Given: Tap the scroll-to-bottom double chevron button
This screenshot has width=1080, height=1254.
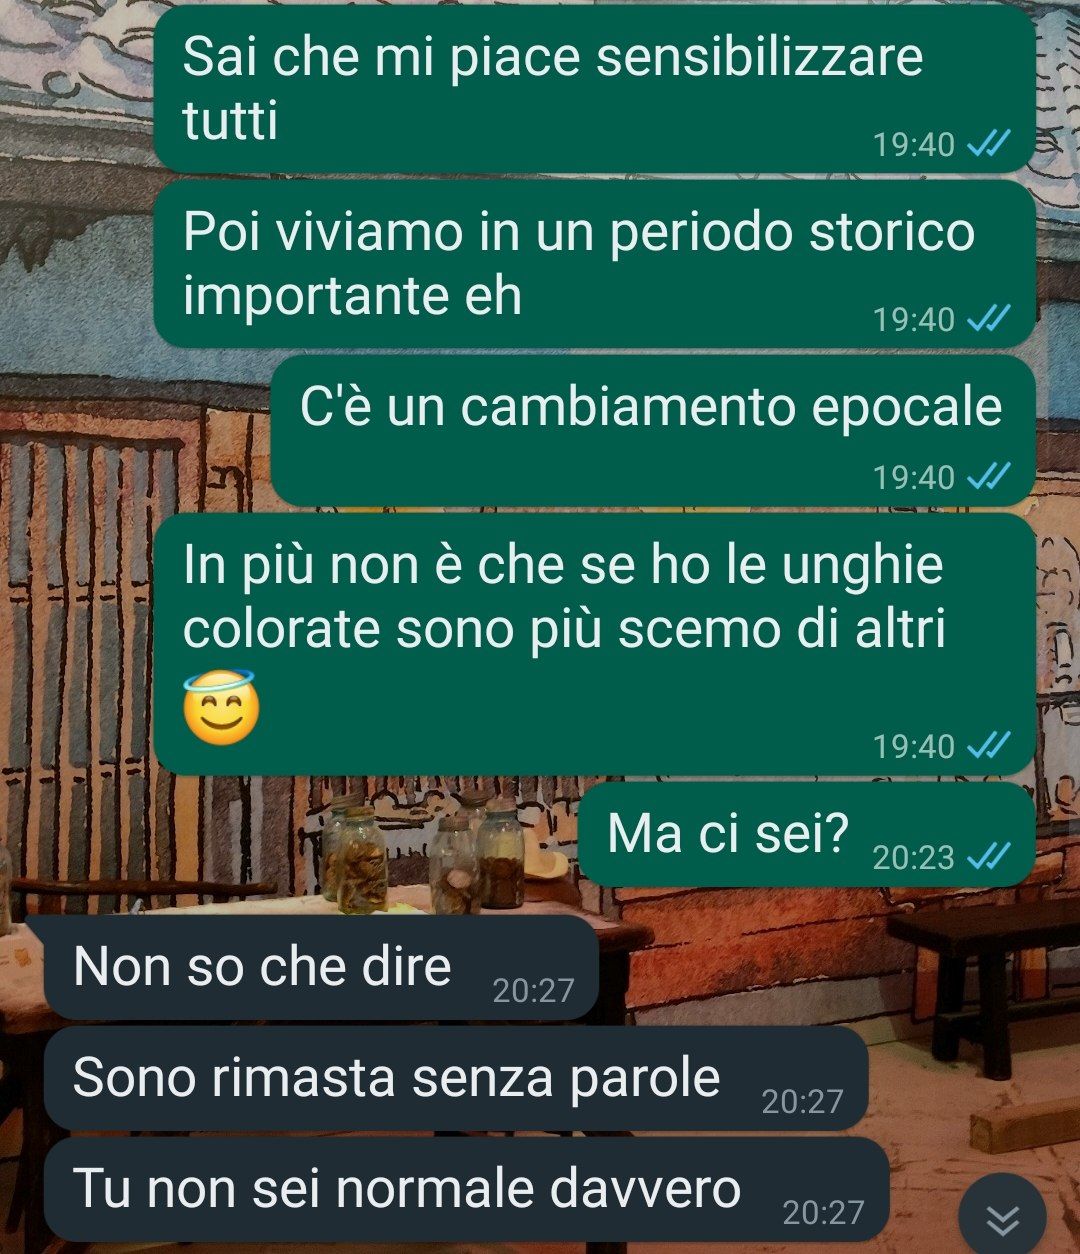Looking at the screenshot, I should pyautogui.click(x=1002, y=1217).
